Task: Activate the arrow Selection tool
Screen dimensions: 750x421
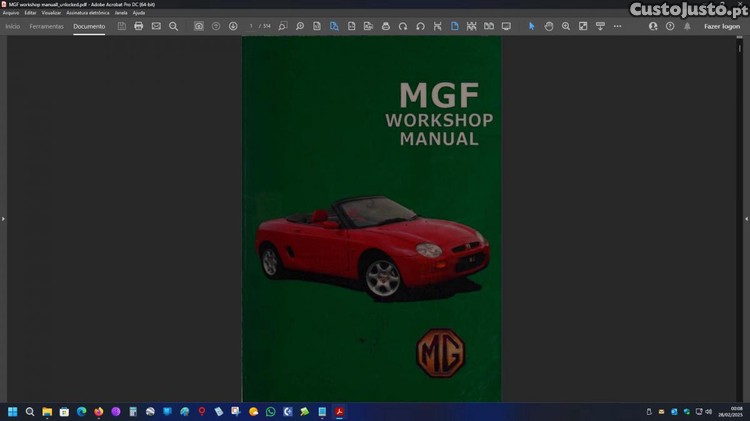Action: click(531, 26)
